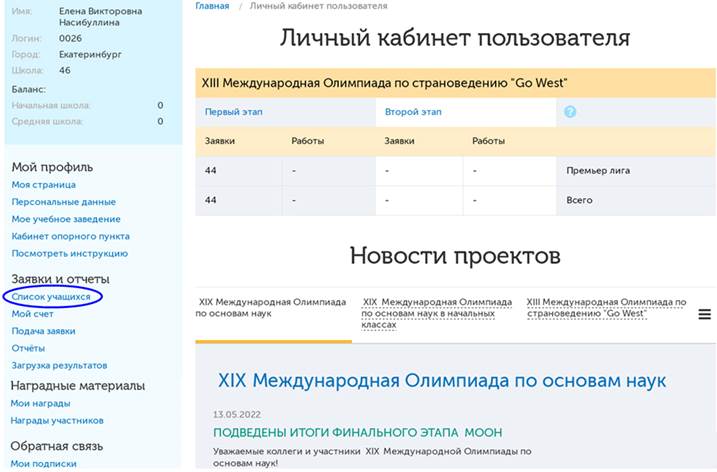Click Премьер лига row label
The image size is (717, 472).
tap(598, 171)
